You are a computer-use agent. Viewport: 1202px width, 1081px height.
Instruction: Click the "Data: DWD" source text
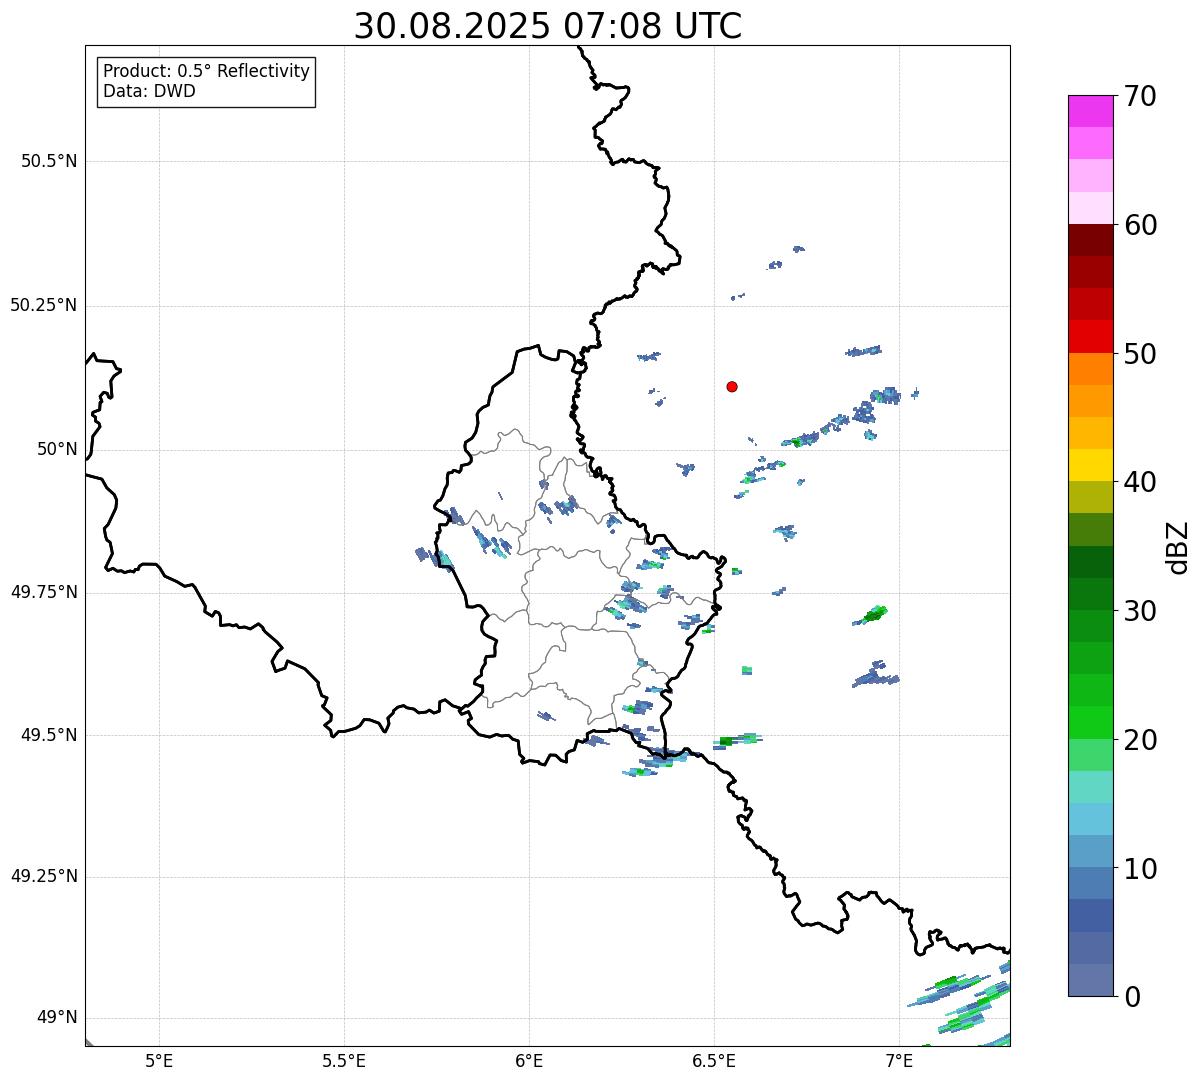click(x=149, y=91)
